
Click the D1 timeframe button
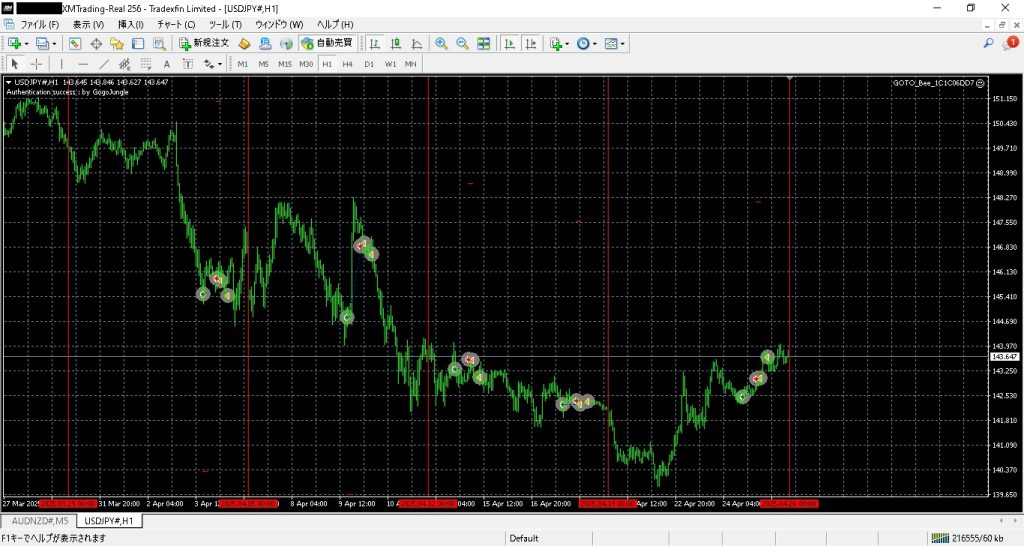pyautogui.click(x=368, y=64)
